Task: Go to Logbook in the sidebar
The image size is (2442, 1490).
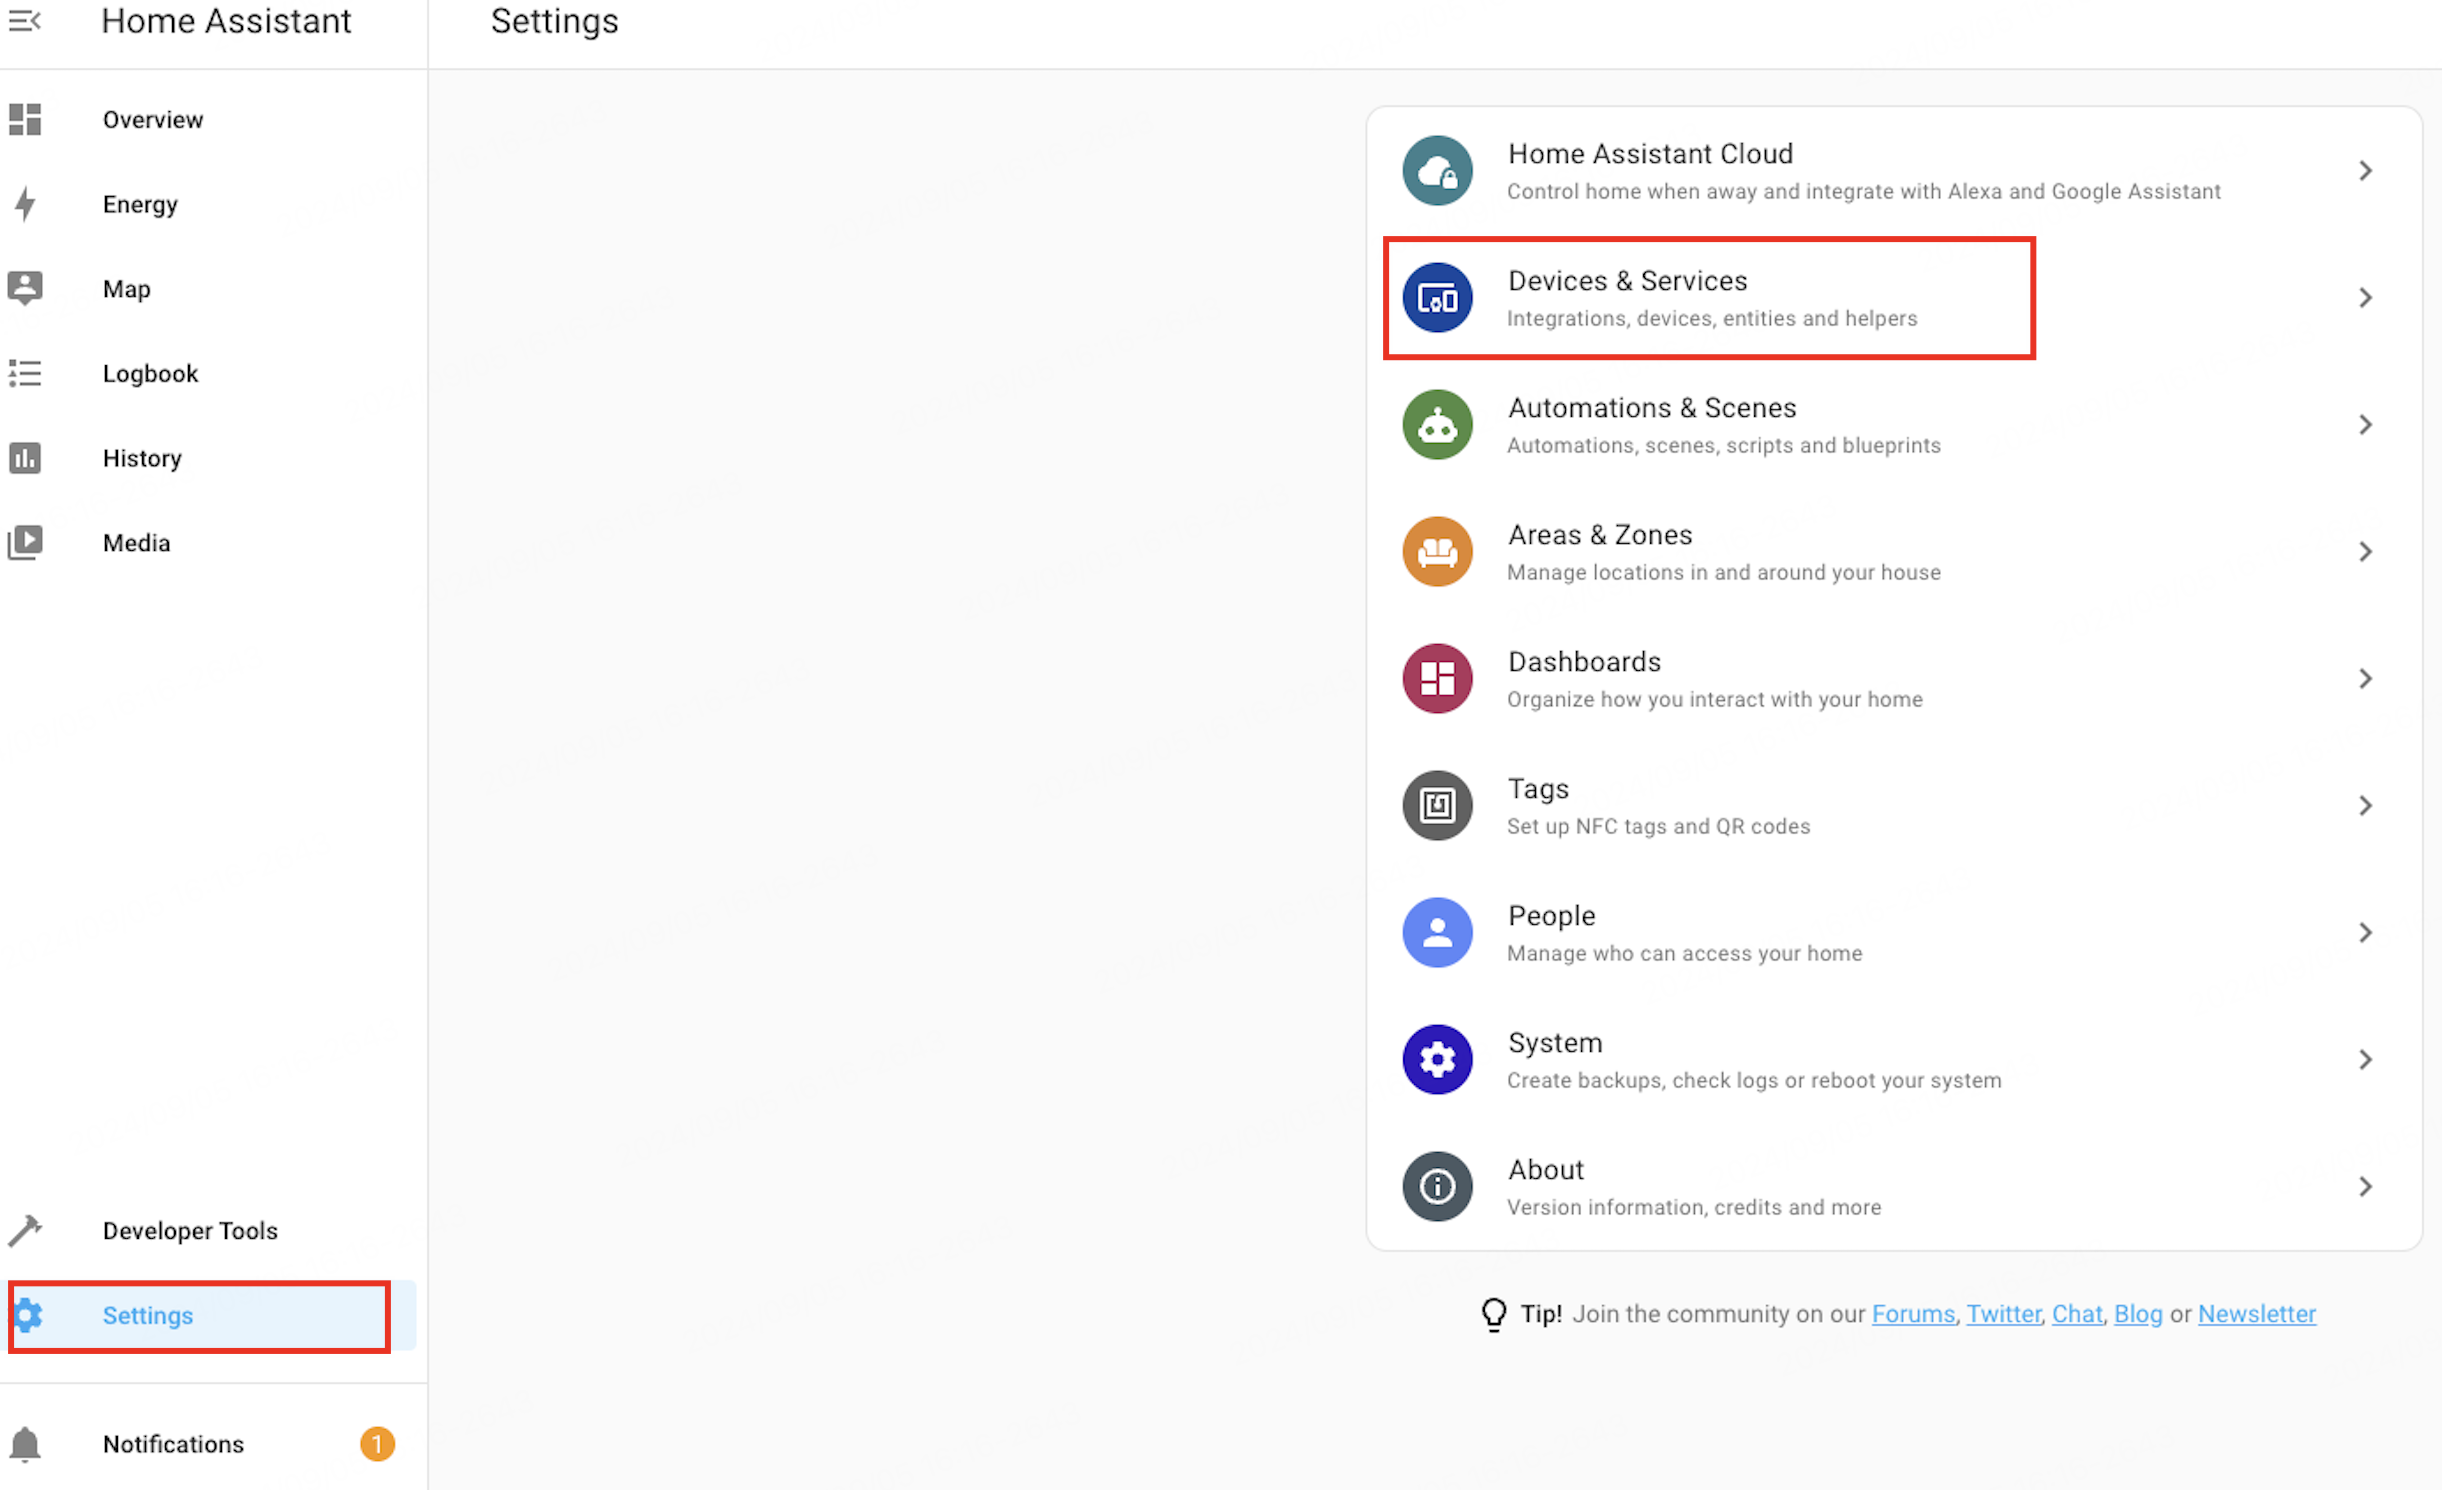Action: tap(150, 374)
